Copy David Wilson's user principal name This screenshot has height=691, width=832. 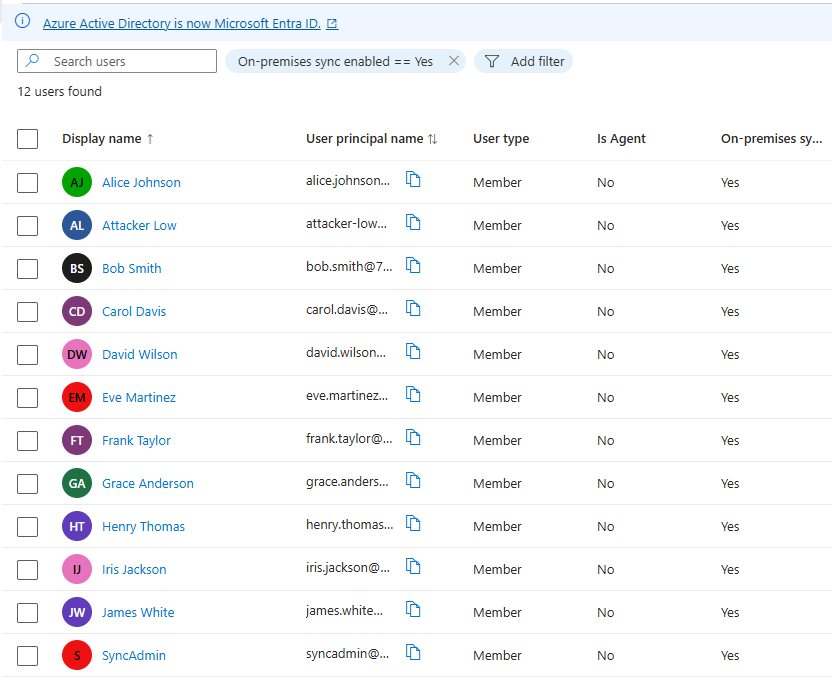(413, 351)
